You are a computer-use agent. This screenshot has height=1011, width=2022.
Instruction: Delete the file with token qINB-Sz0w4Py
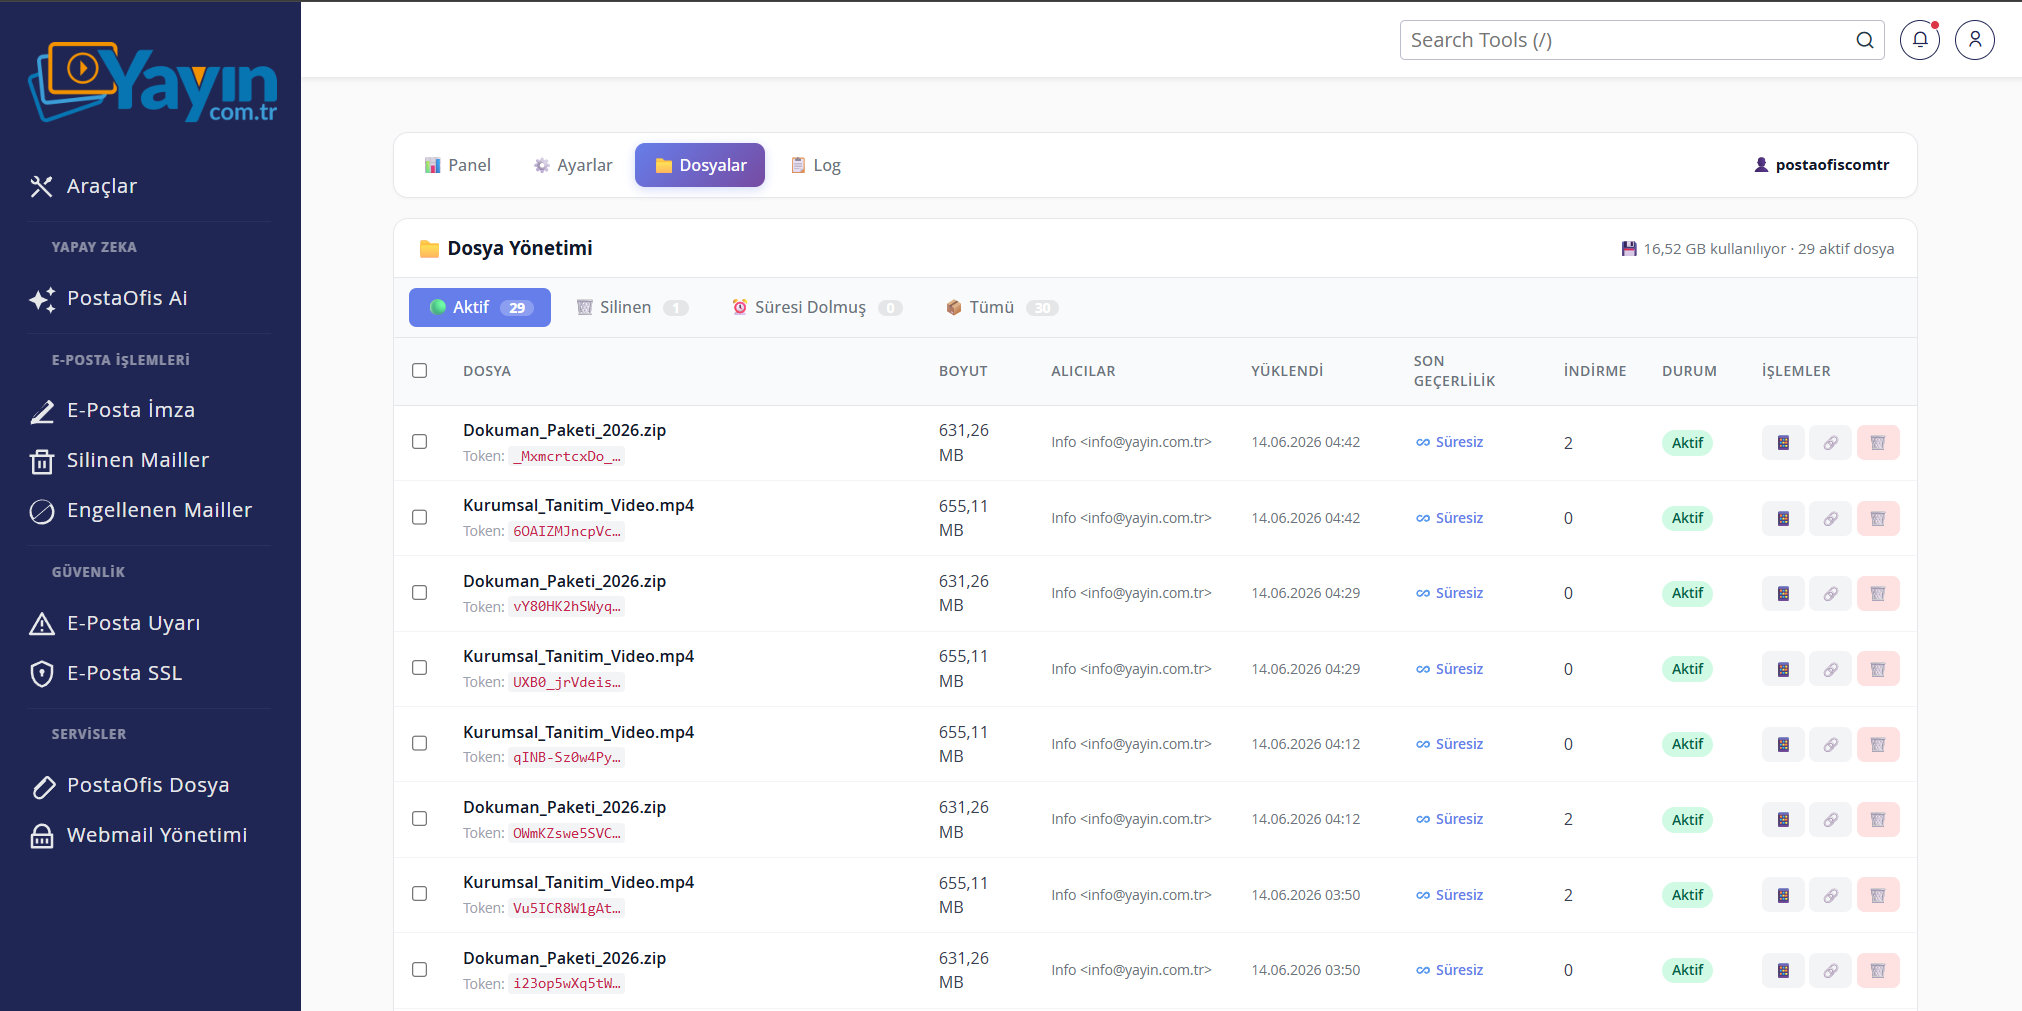pyautogui.click(x=1878, y=744)
